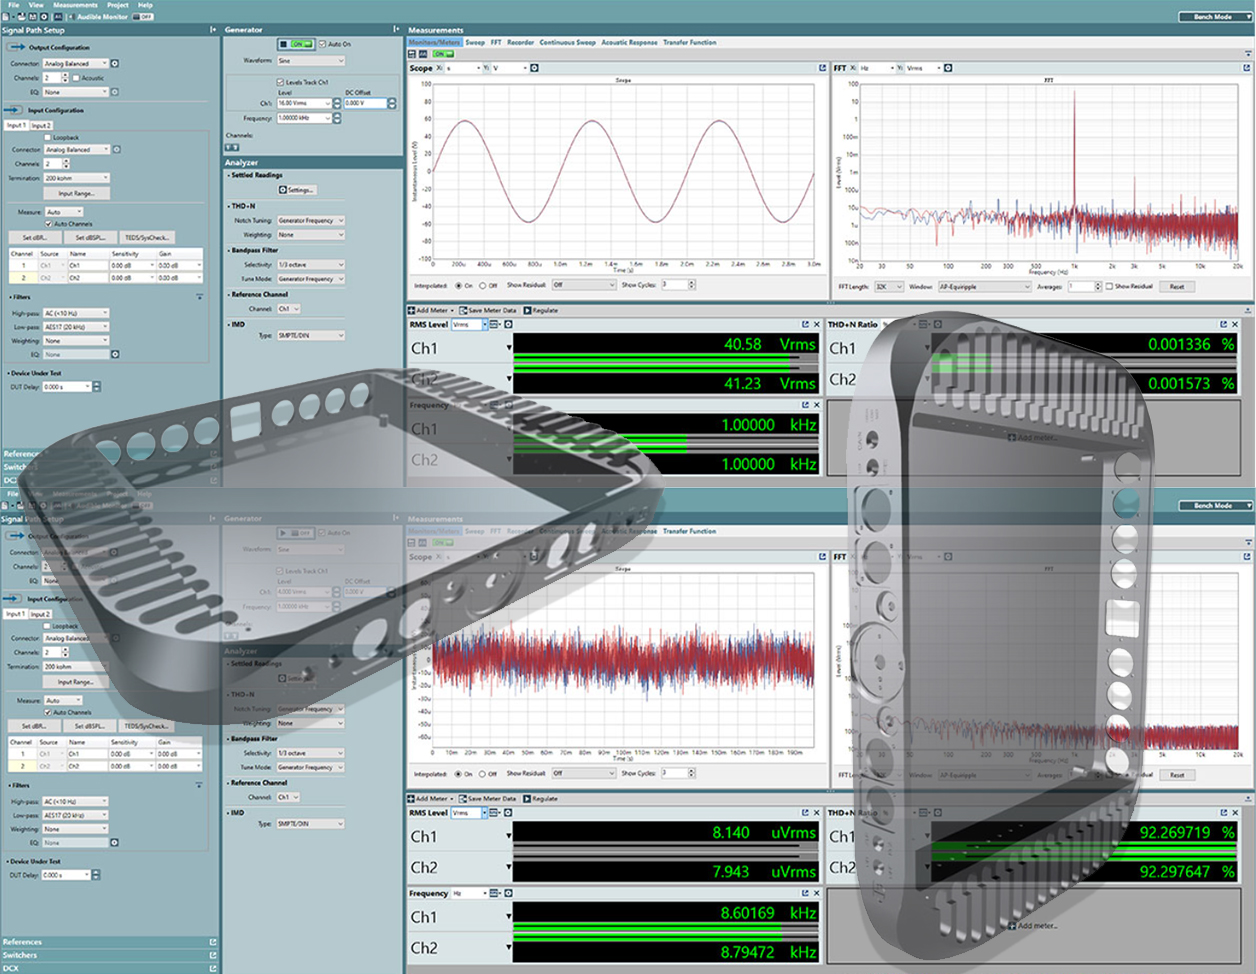Collapse the Signal Path Setup panel
This screenshot has width=1256, height=974.
(x=213, y=30)
